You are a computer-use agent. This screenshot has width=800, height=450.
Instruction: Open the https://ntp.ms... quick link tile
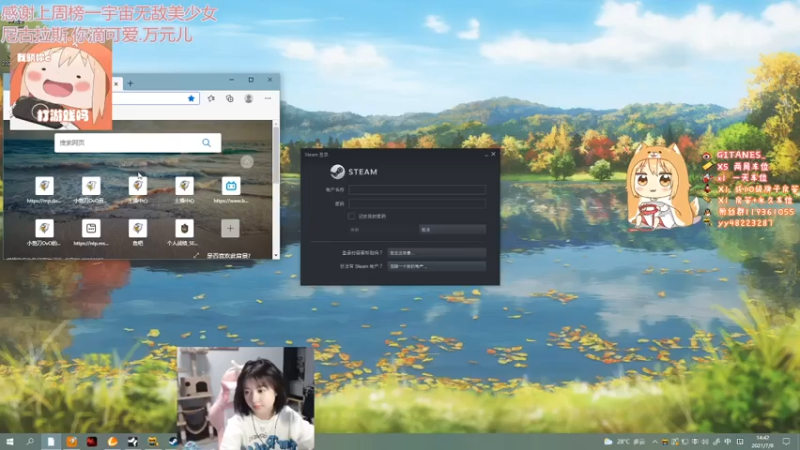[91, 233]
